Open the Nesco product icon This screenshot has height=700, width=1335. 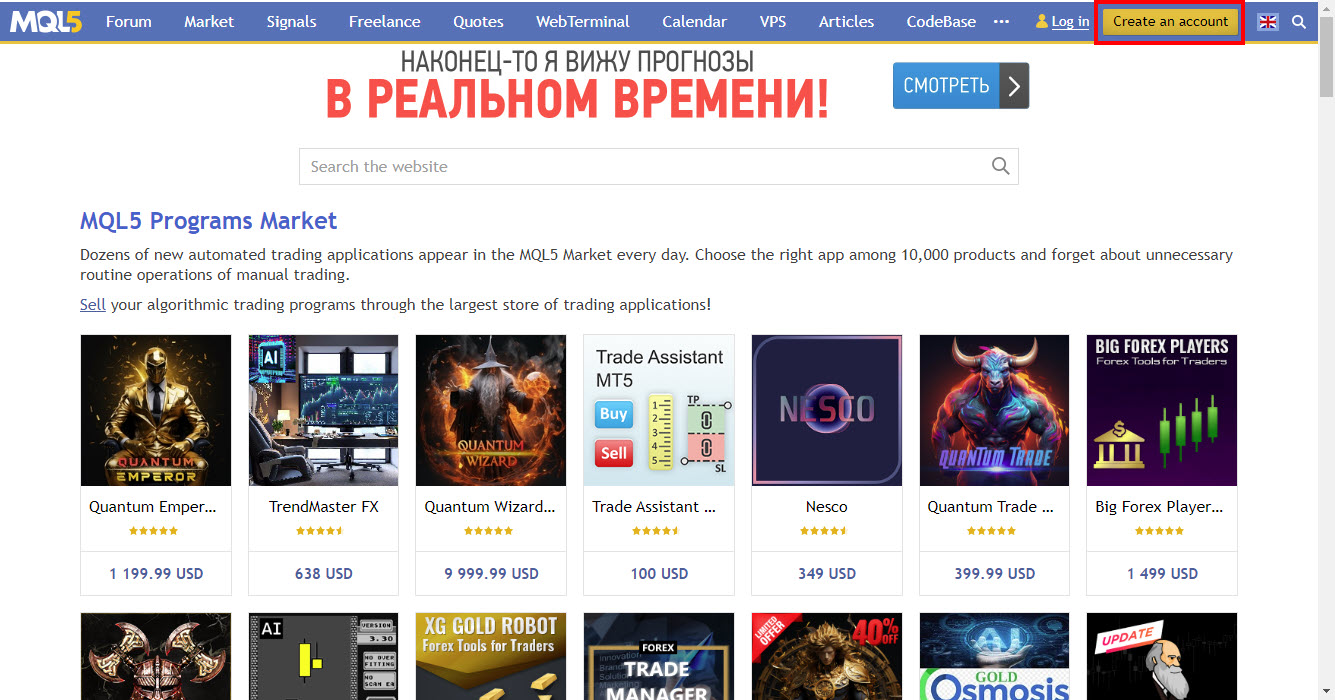coord(827,410)
